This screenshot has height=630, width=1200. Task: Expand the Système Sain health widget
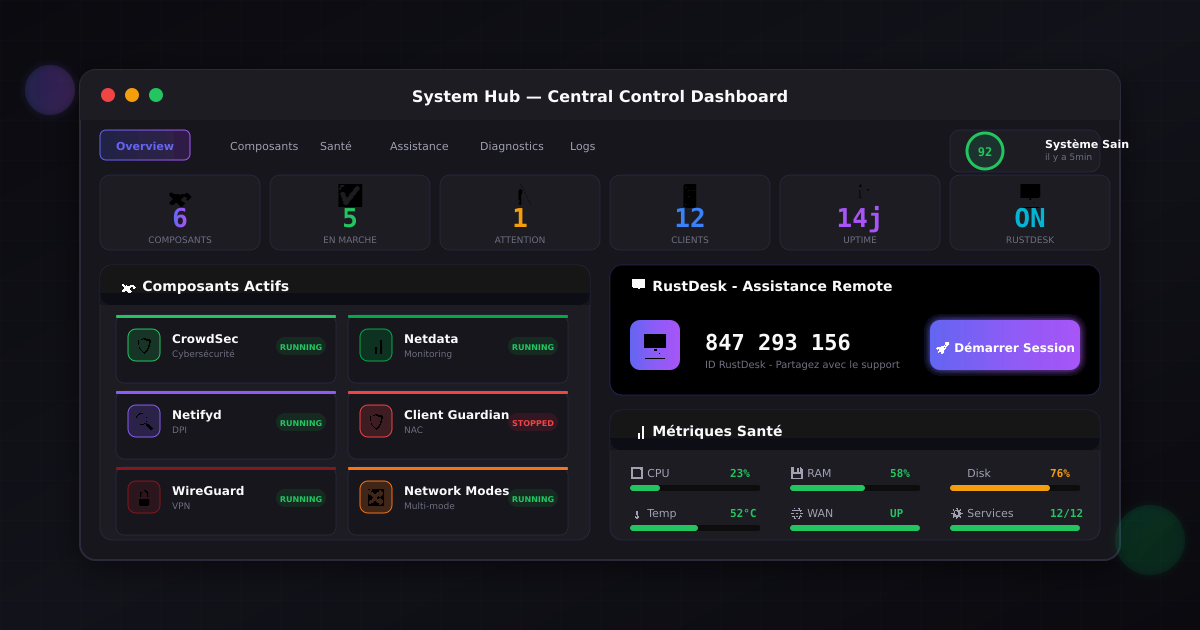coord(1027,150)
